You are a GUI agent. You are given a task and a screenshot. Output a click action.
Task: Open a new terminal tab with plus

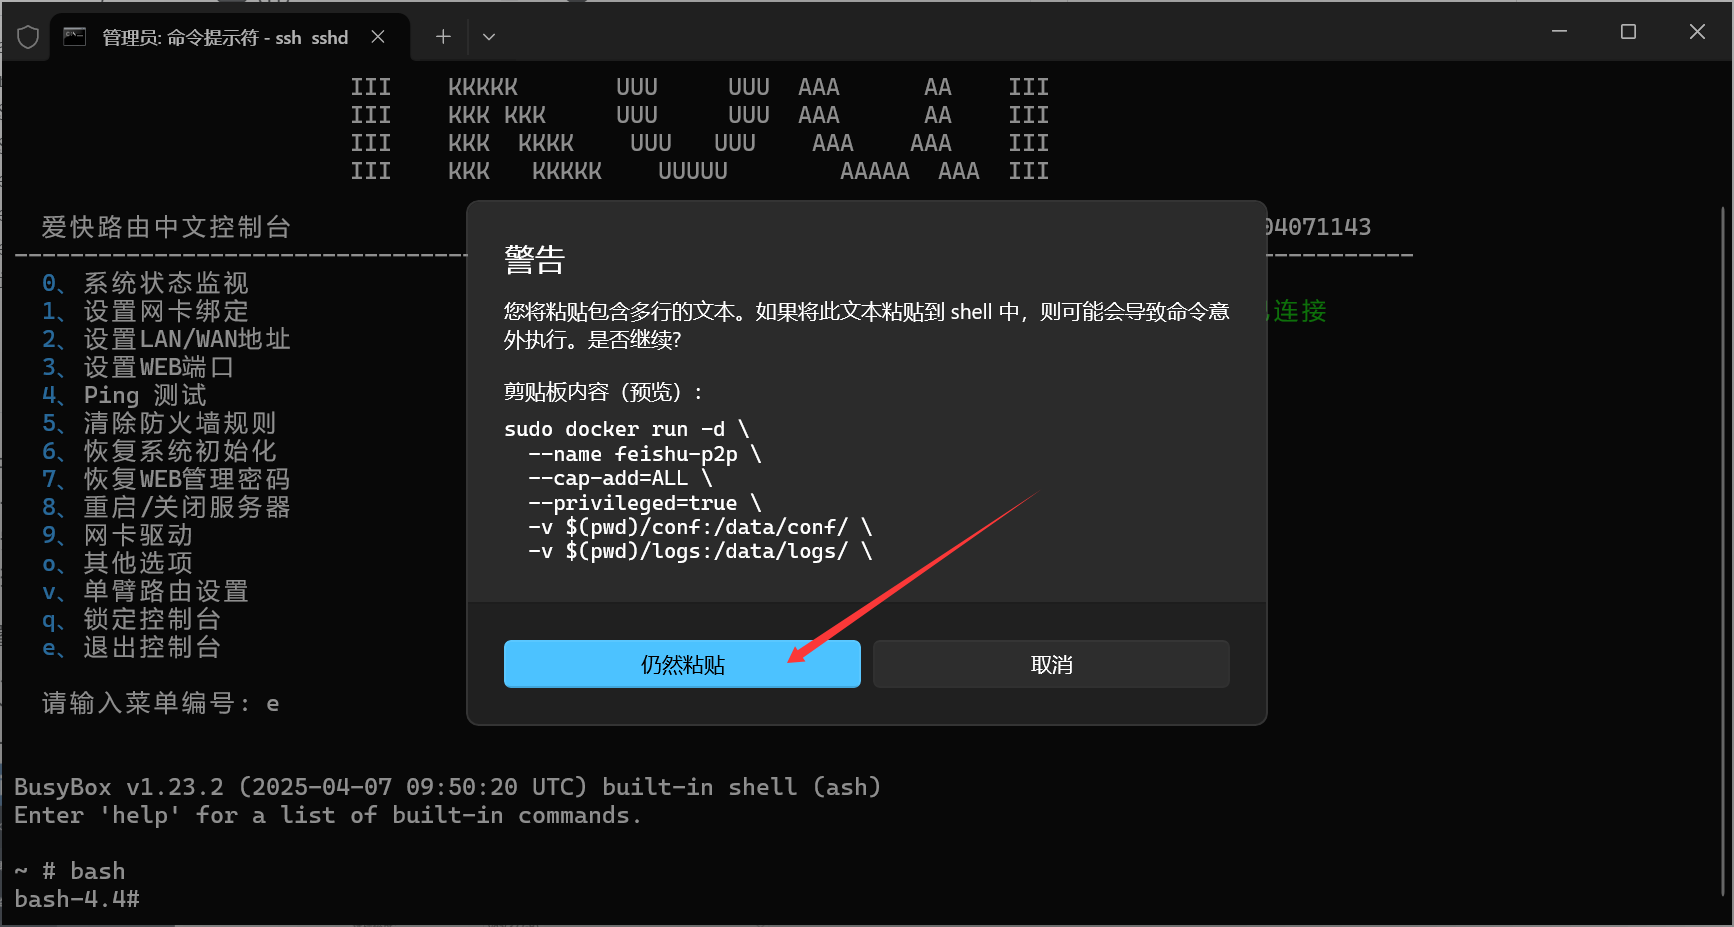click(x=443, y=37)
